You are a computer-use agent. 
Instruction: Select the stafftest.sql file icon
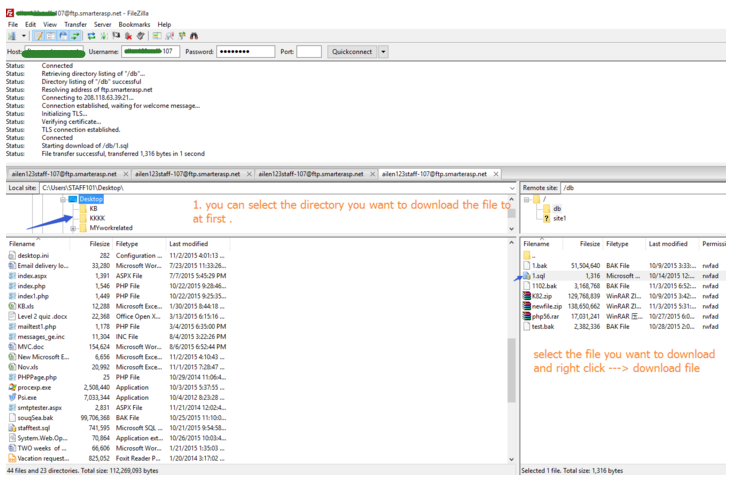point(12,428)
